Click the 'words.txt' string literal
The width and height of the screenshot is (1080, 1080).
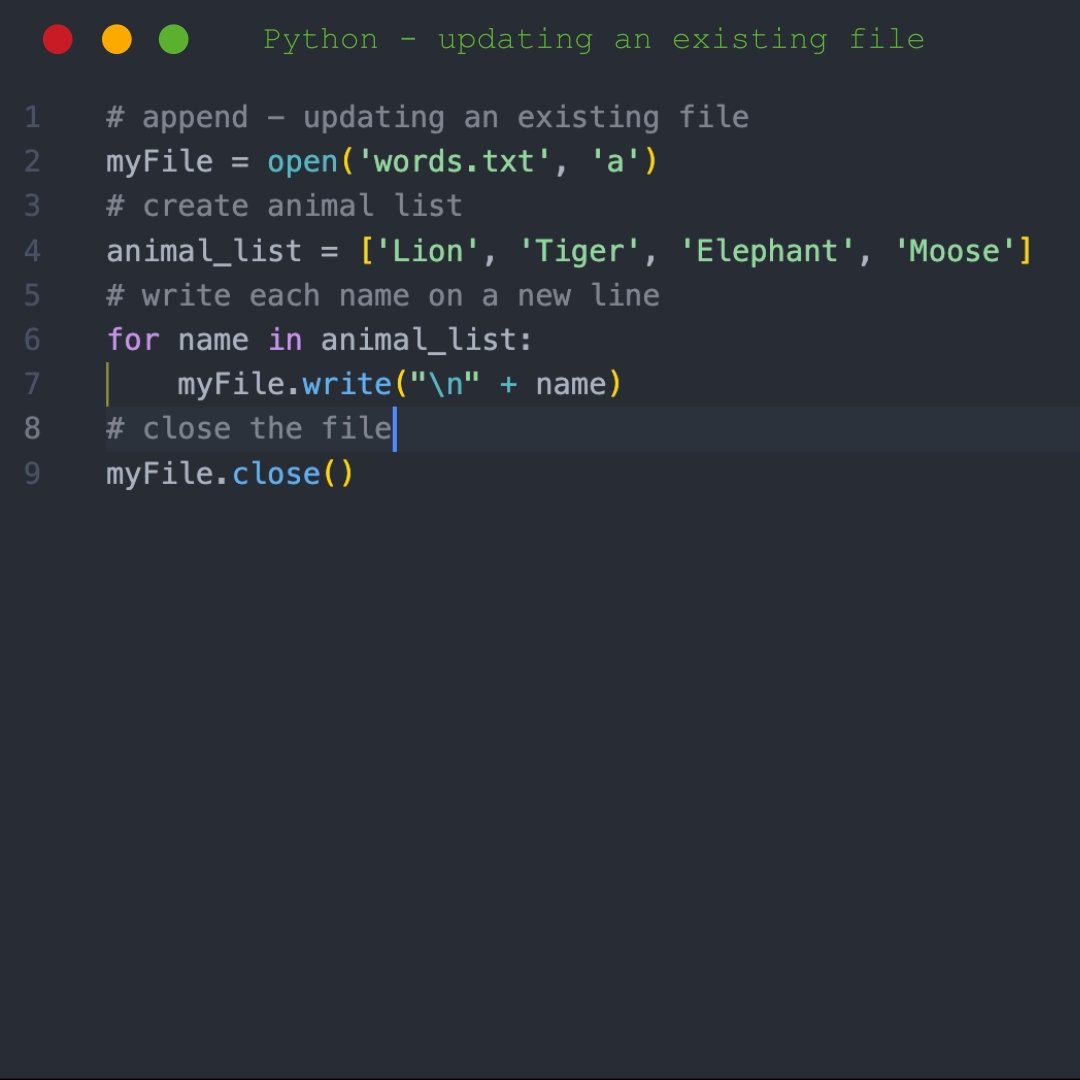pyautogui.click(x=454, y=162)
